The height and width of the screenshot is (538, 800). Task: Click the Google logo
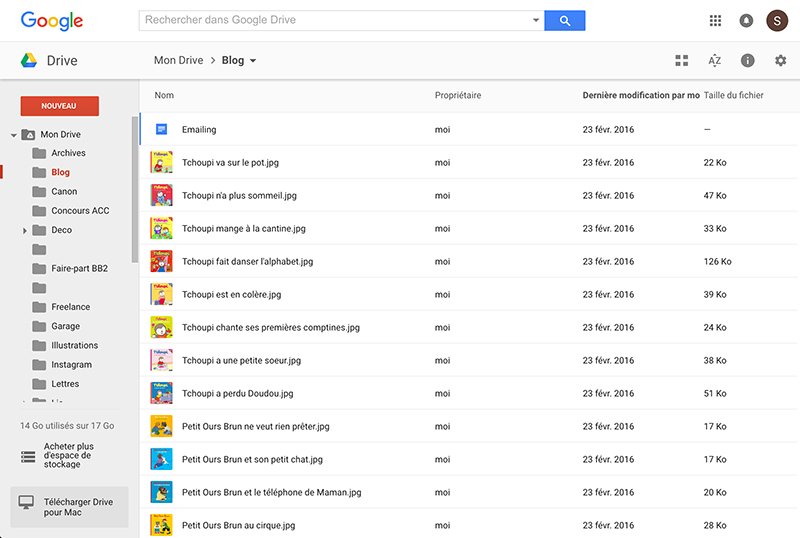(x=52, y=21)
